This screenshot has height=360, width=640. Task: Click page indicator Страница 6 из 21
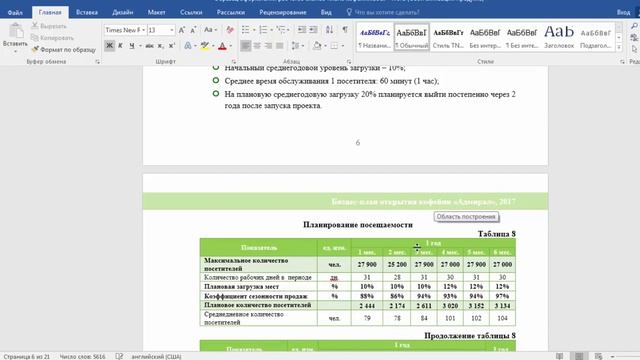[27, 356]
